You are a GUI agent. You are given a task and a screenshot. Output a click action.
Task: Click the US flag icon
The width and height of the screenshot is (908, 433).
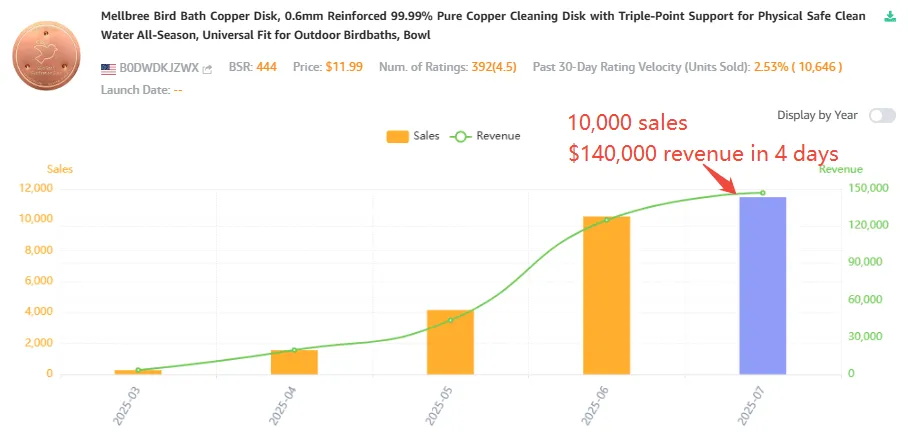click(x=108, y=69)
